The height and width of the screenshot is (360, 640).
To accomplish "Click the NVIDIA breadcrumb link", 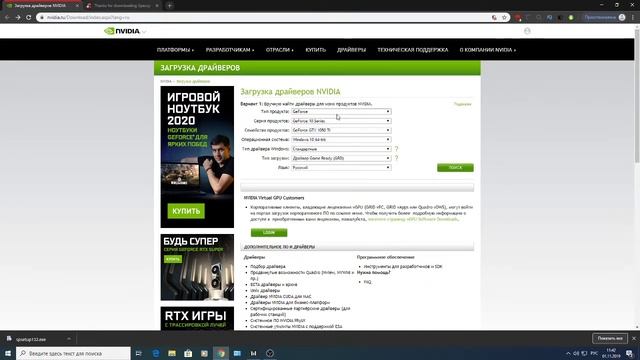I will 166,81.
